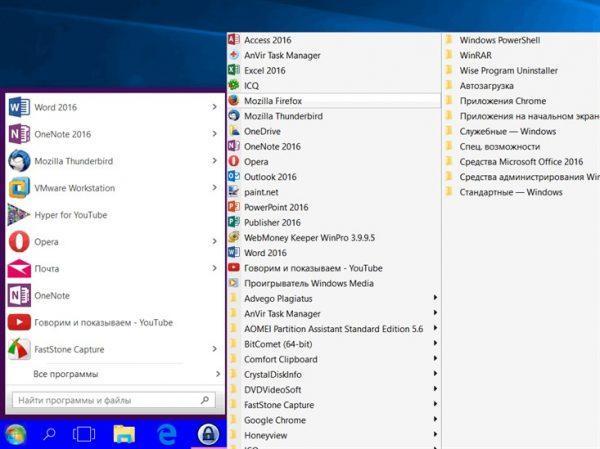Click the FastStone Capture icon in left pane
Viewport: 600px width, 449px height.
[19, 349]
